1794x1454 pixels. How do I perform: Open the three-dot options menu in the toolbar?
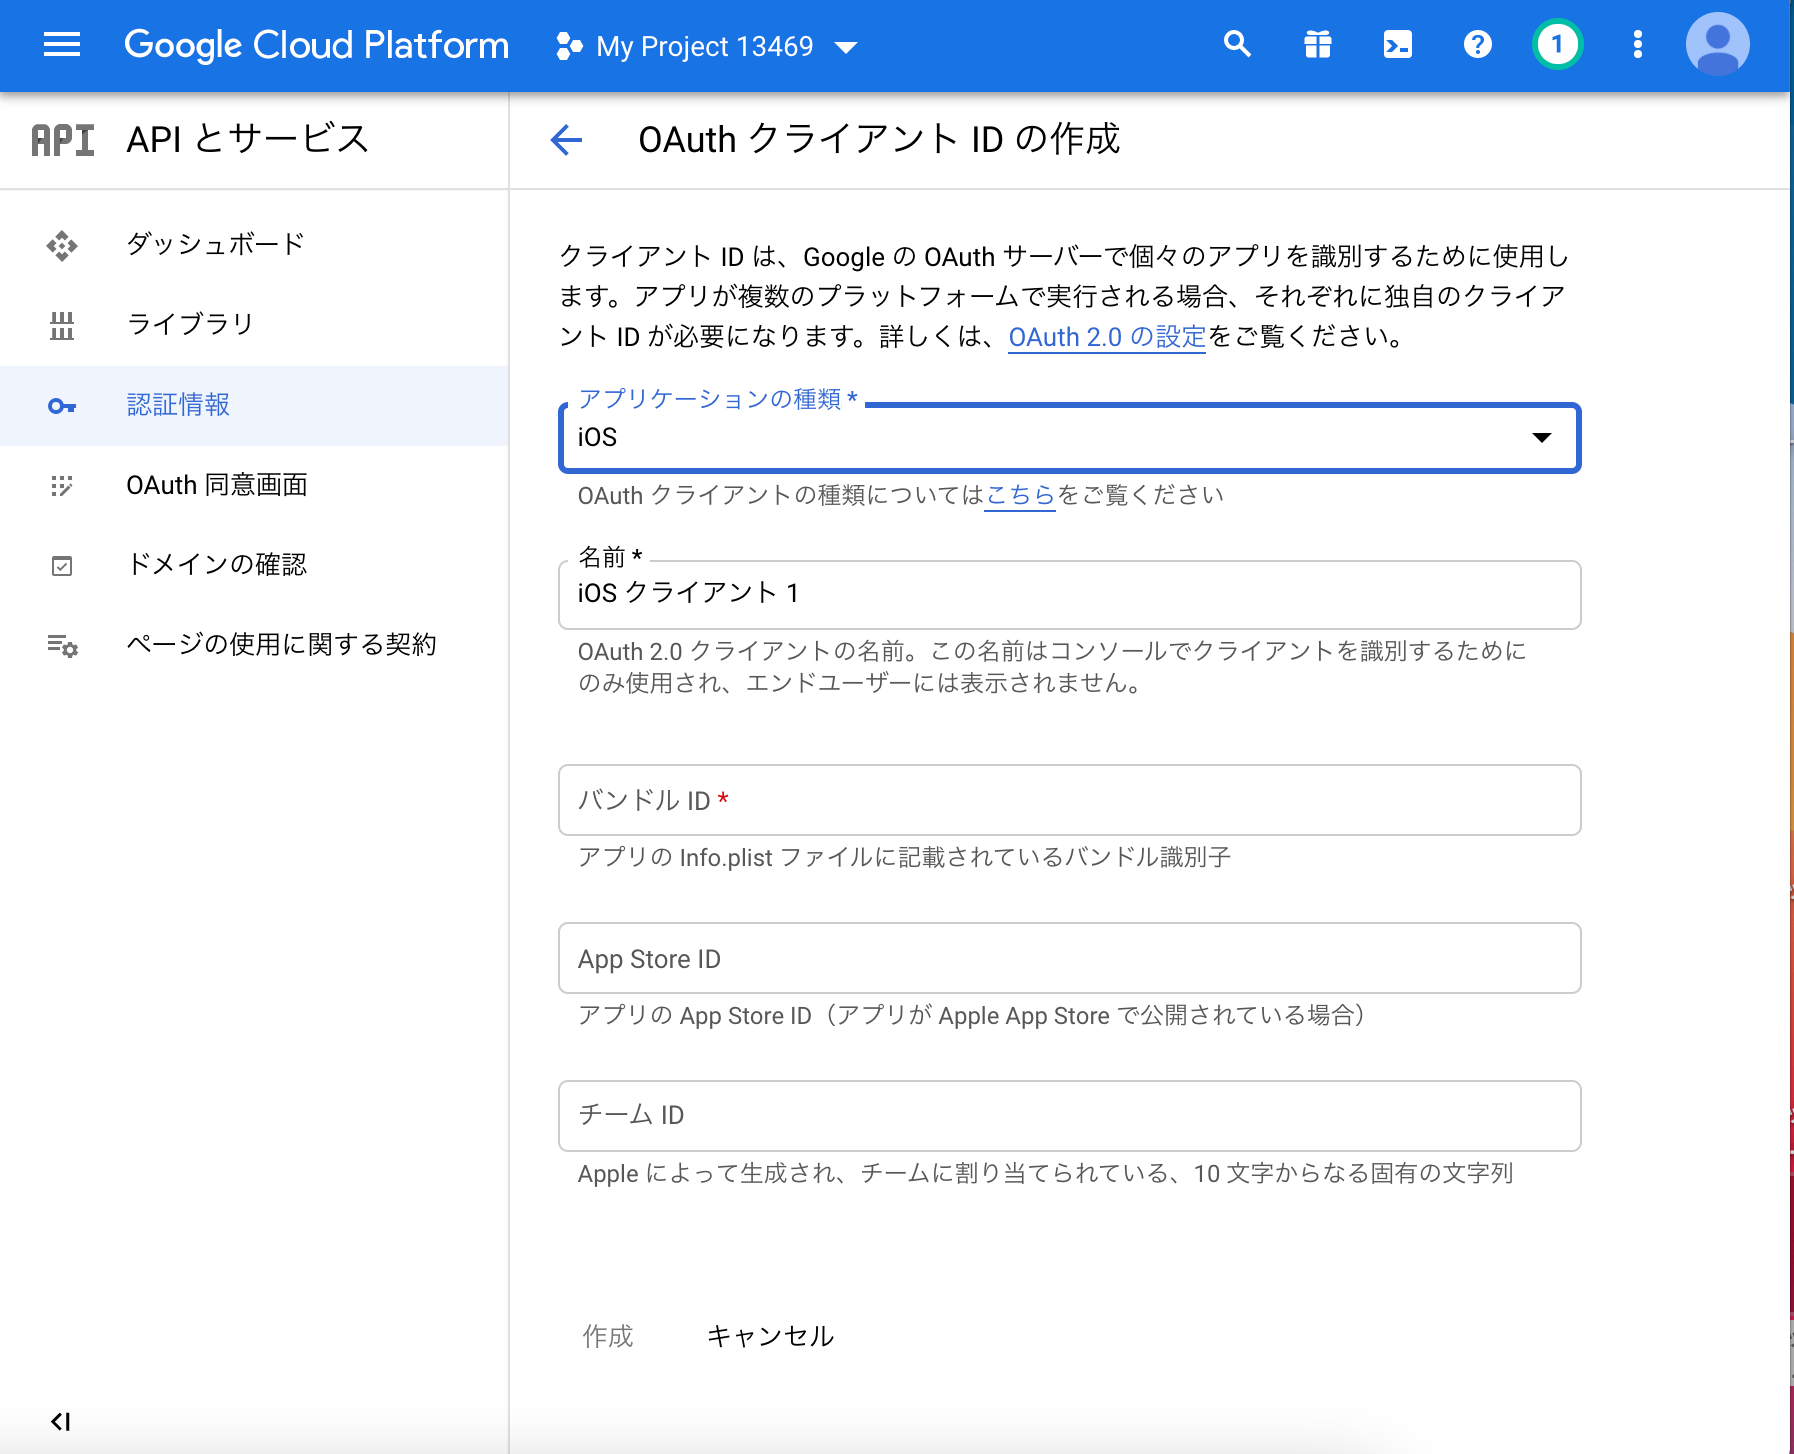point(1638,45)
